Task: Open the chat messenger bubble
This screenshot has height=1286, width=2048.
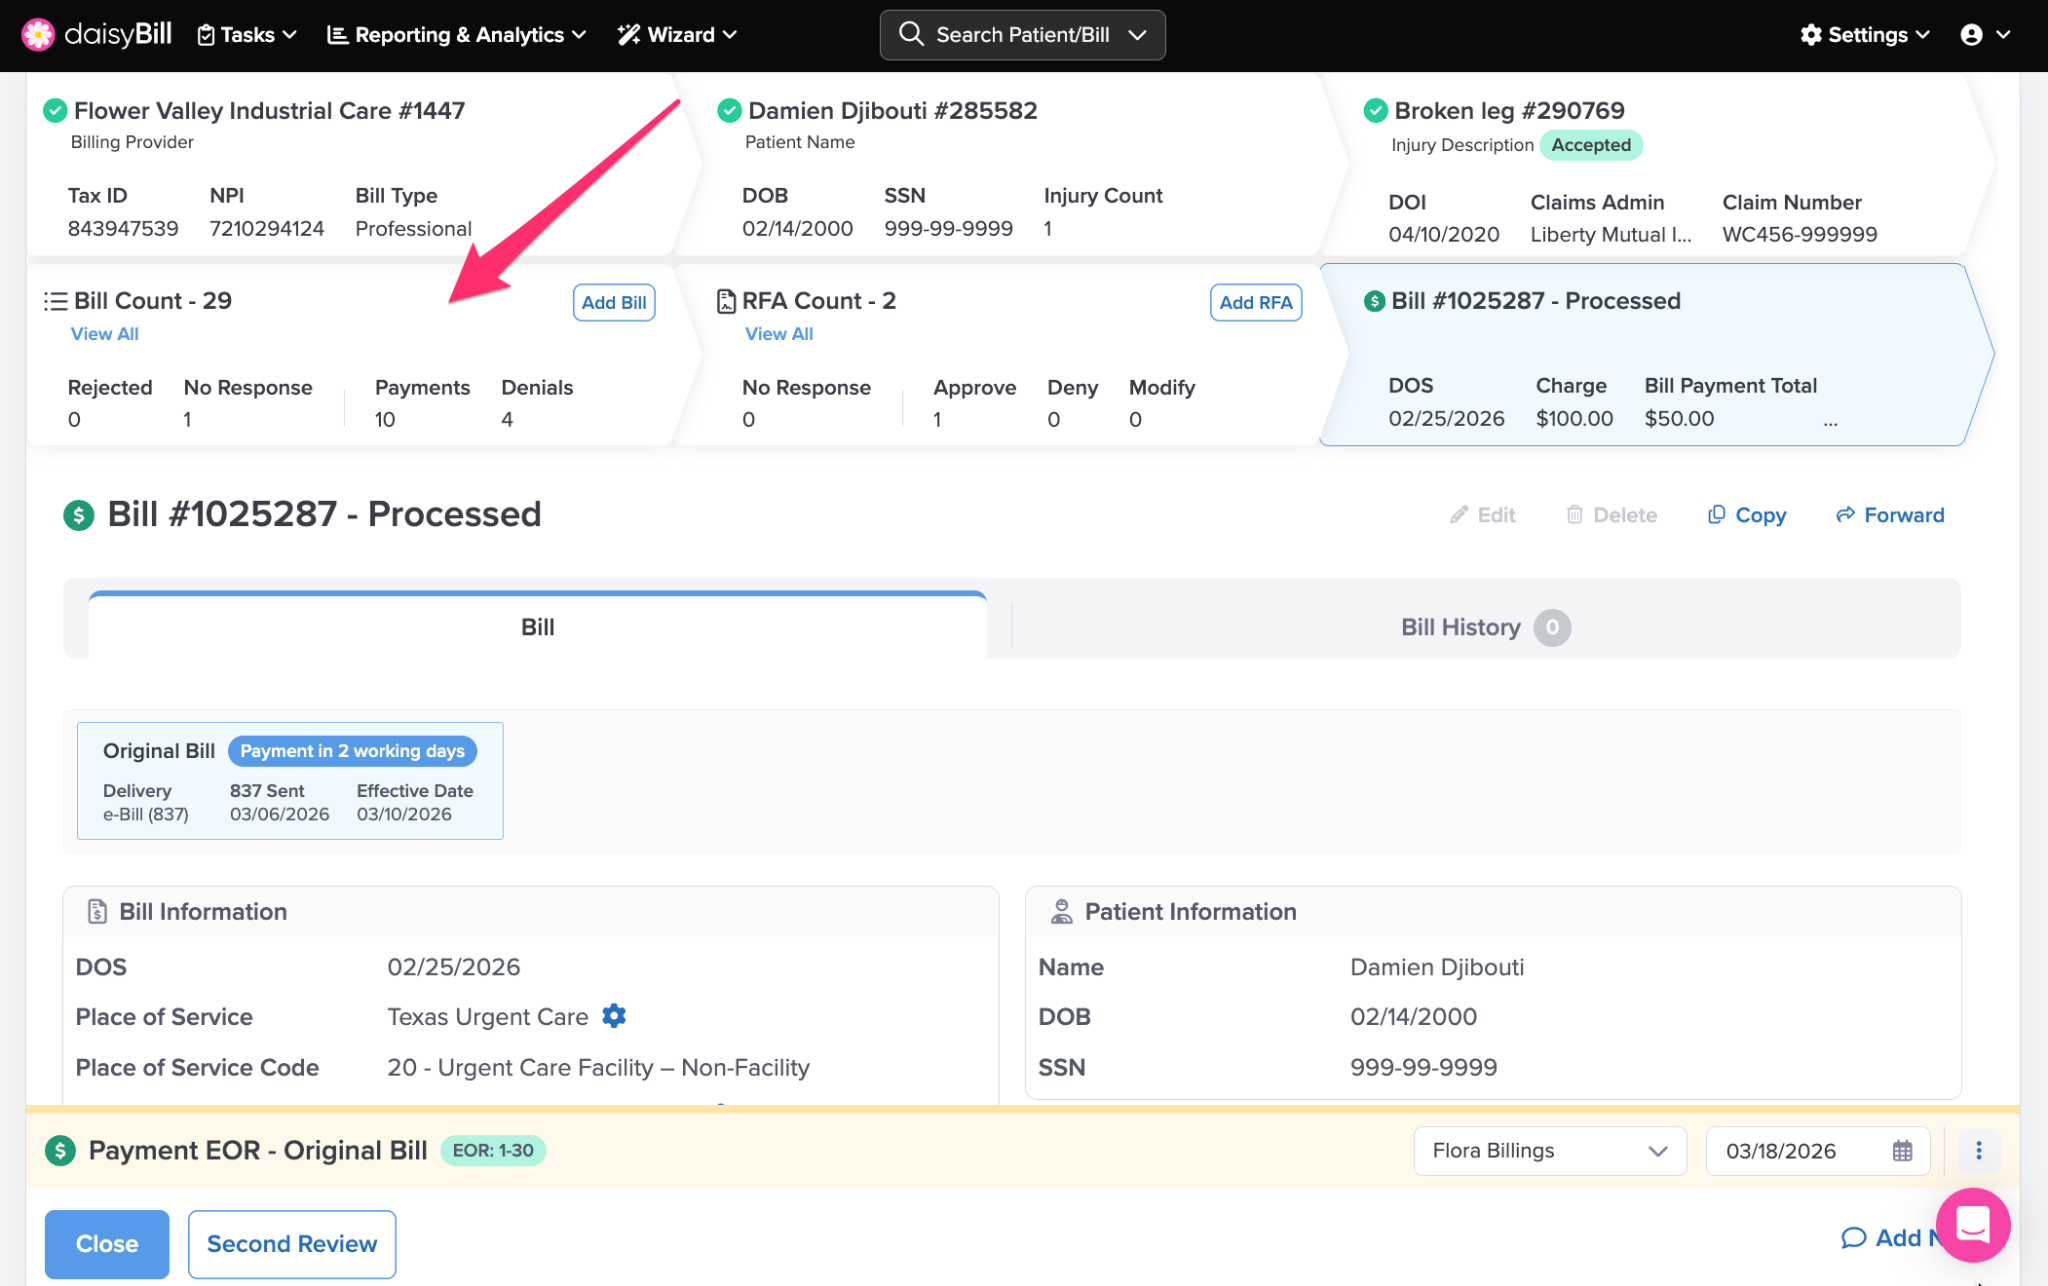Action: coord(1972,1224)
